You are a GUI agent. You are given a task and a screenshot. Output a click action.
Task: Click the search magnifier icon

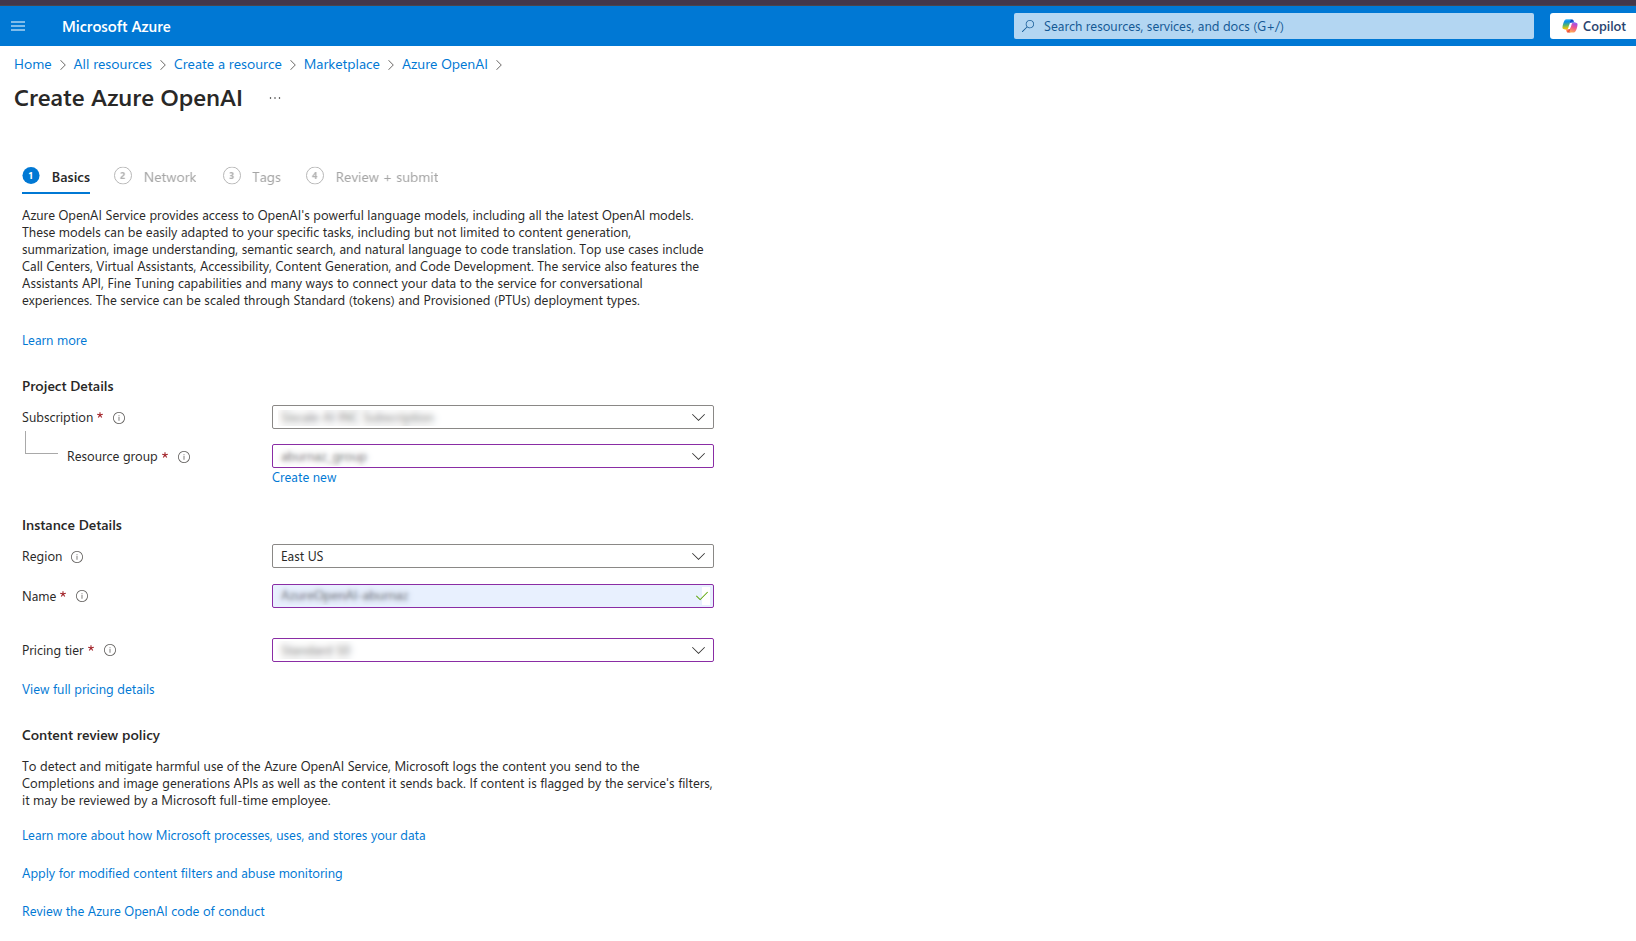tap(1028, 26)
